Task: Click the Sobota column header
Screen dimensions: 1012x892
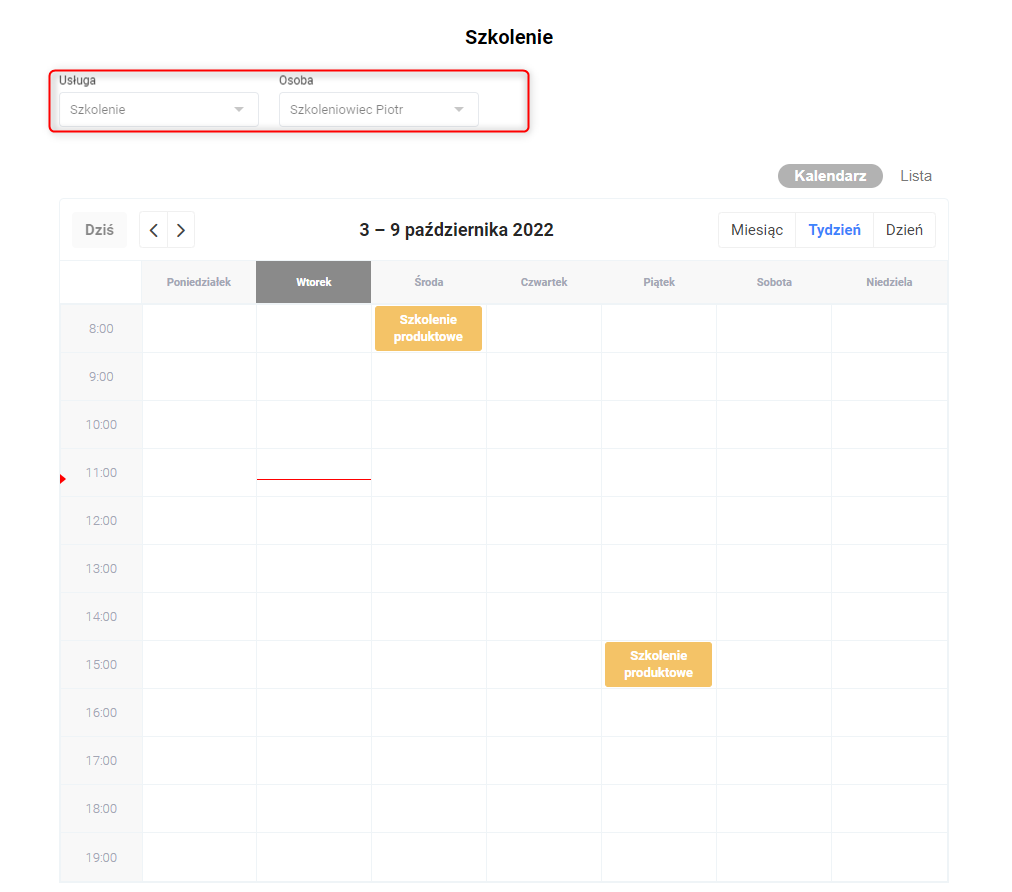Action: pyautogui.click(x=774, y=282)
